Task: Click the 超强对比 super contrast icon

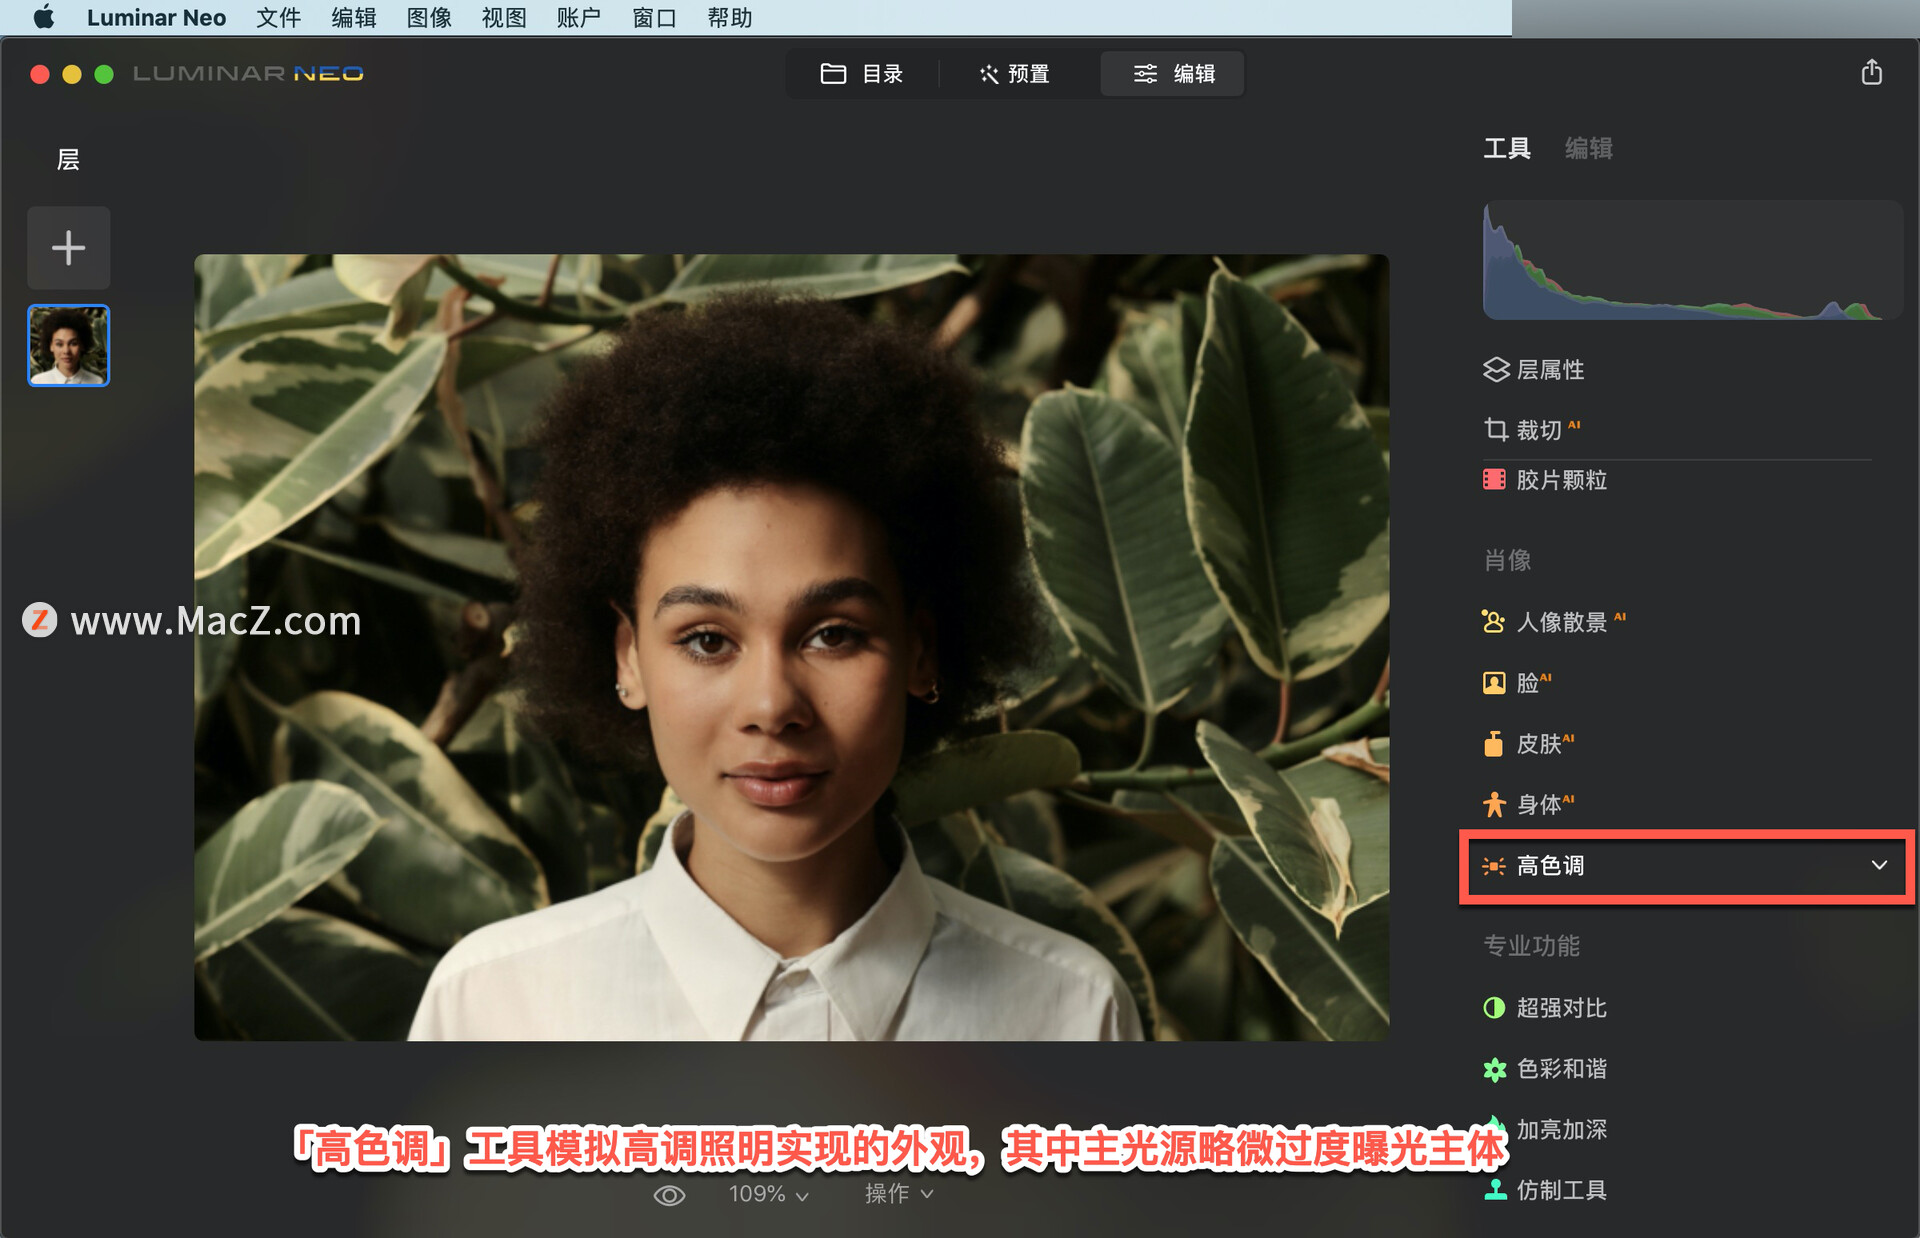Action: coord(1488,1004)
